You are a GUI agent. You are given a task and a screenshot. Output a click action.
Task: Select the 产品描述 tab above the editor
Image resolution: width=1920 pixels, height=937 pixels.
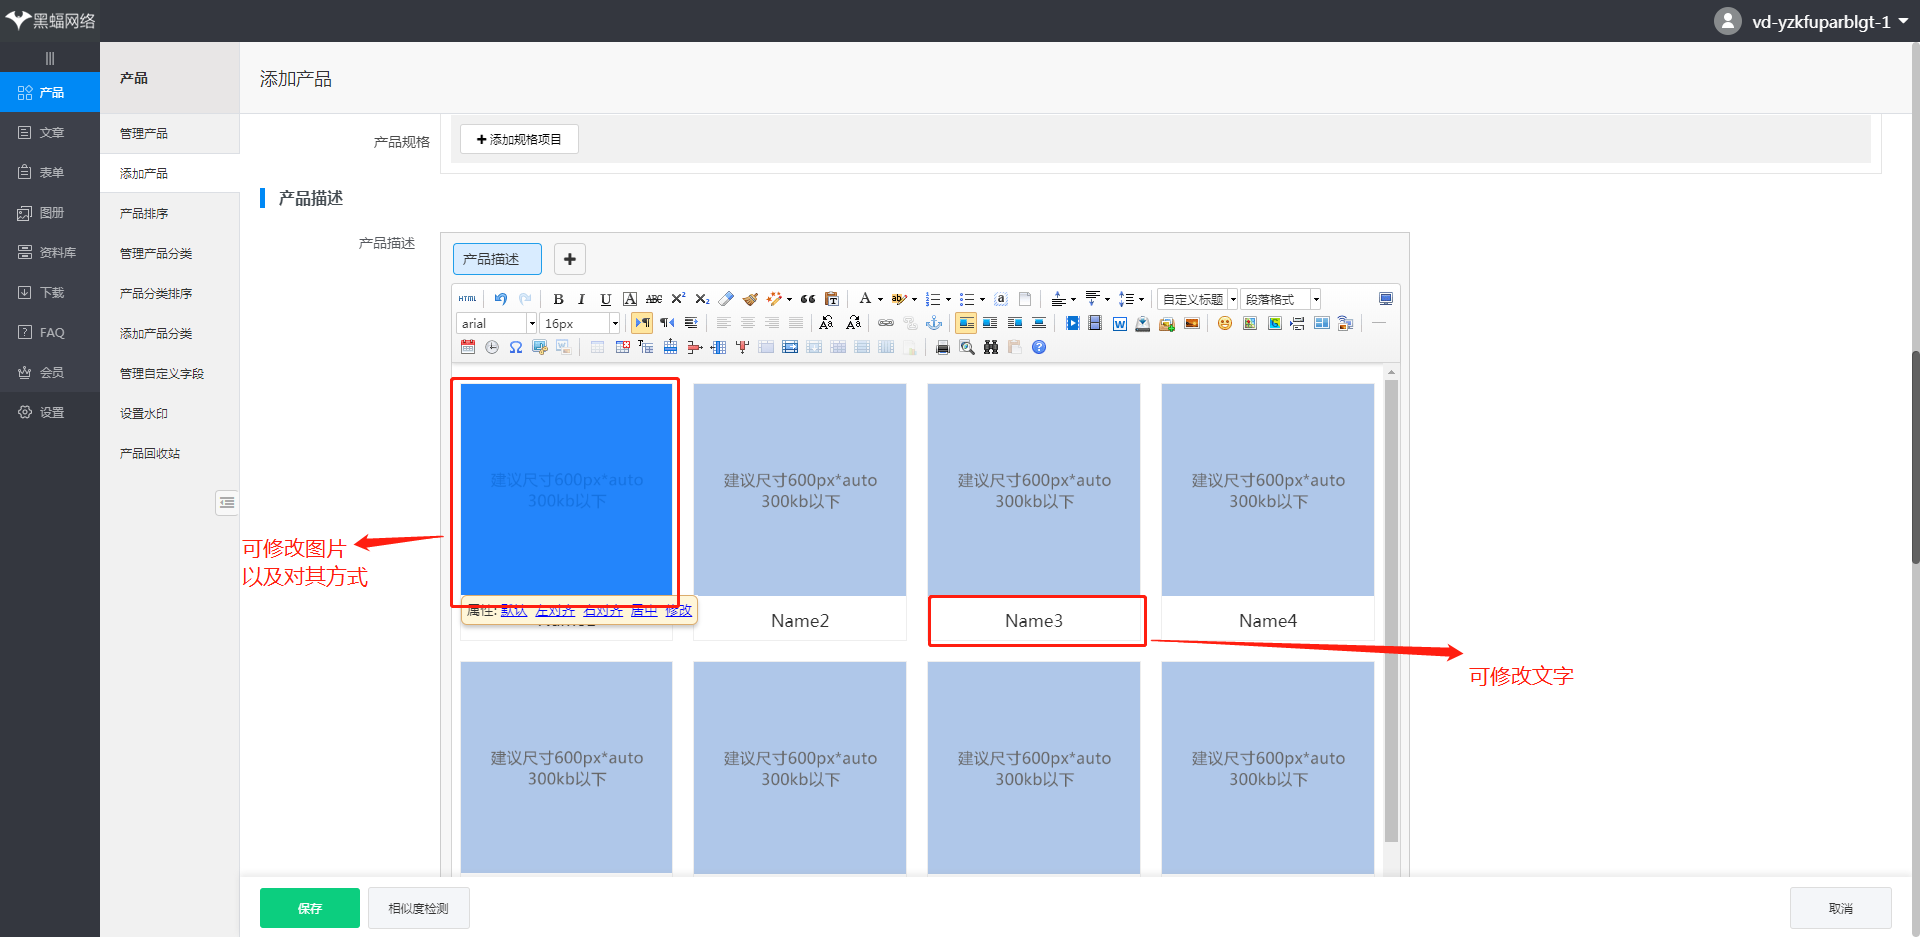pyautogui.click(x=496, y=259)
